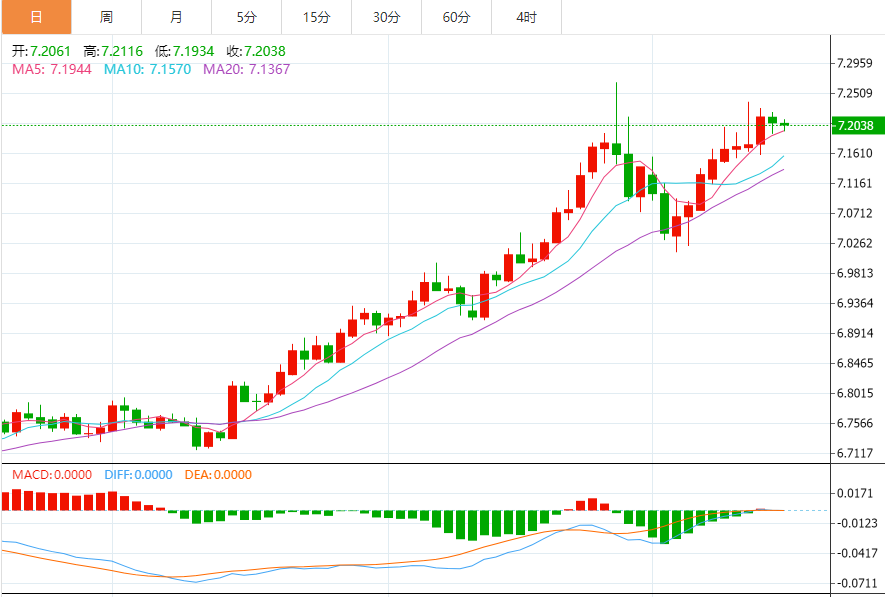Viewport: 885px width, 597px height.
Task: Click the 6.8914 price axis label
Action: tap(855, 333)
